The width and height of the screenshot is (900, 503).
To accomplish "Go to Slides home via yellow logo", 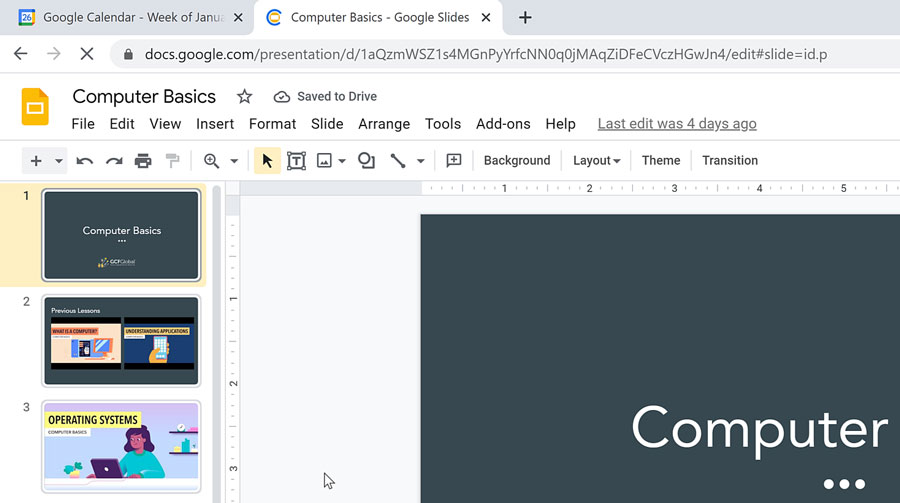I will [x=35, y=107].
